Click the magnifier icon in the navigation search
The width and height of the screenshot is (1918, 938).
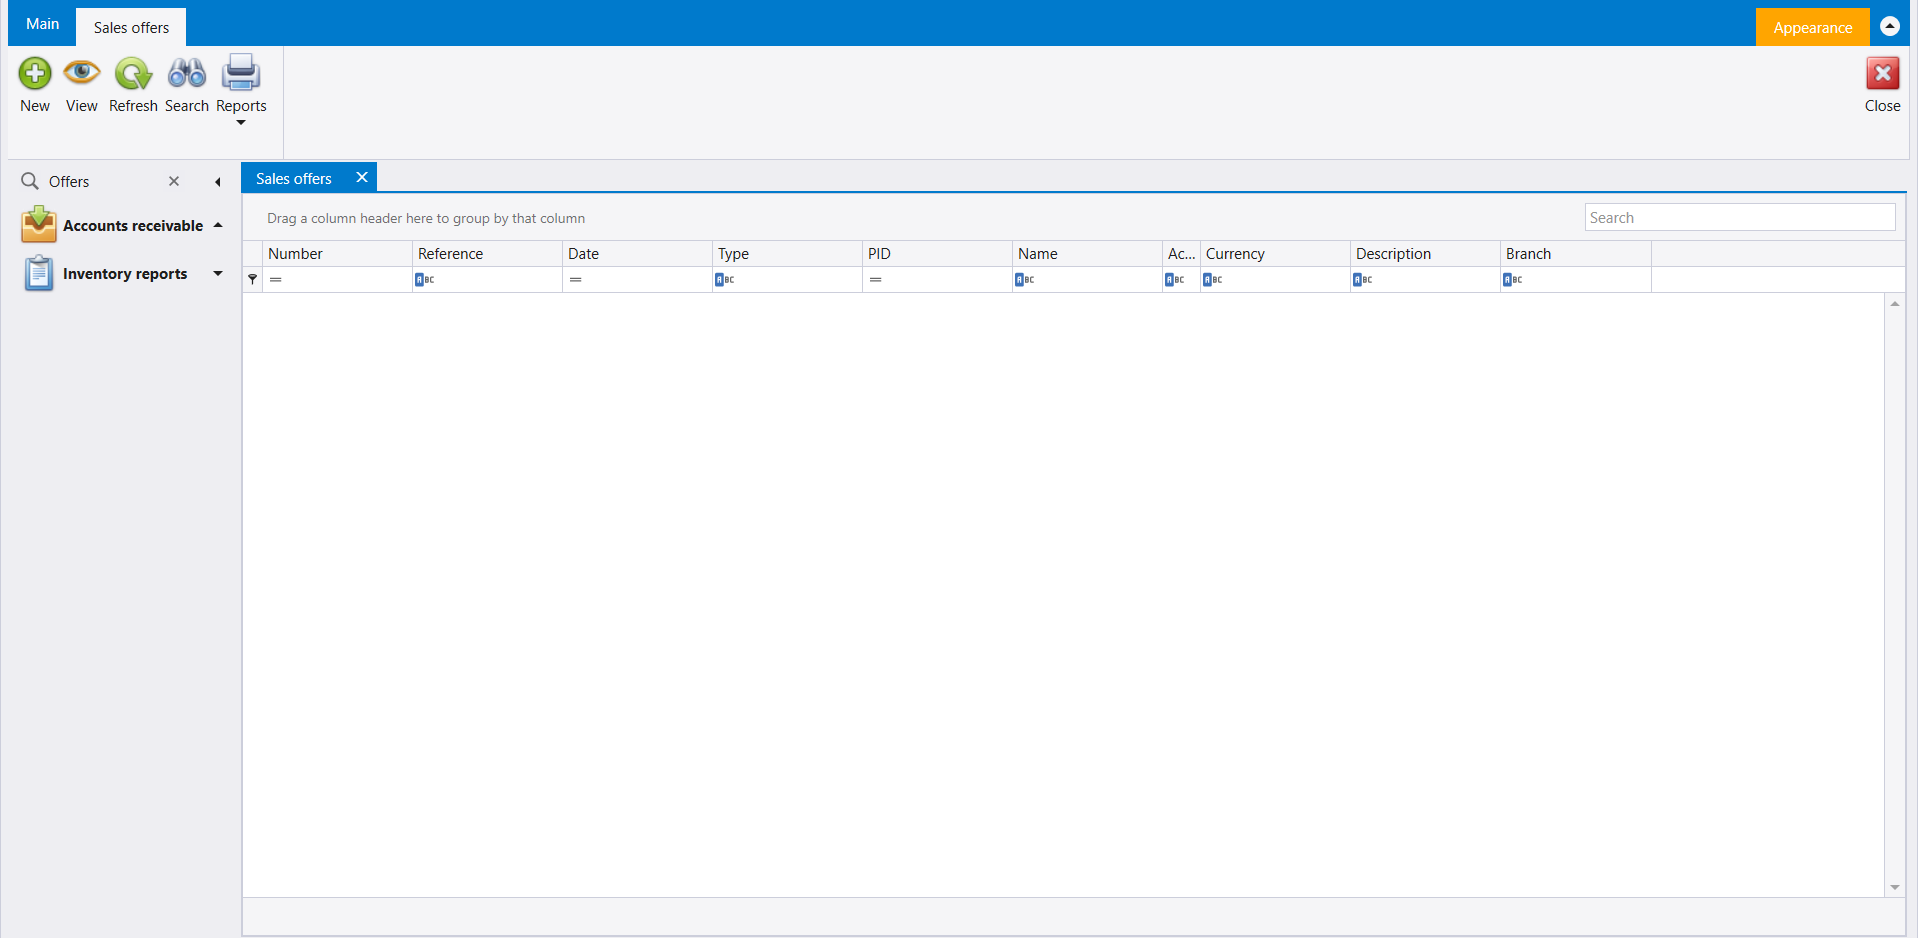[x=30, y=181]
